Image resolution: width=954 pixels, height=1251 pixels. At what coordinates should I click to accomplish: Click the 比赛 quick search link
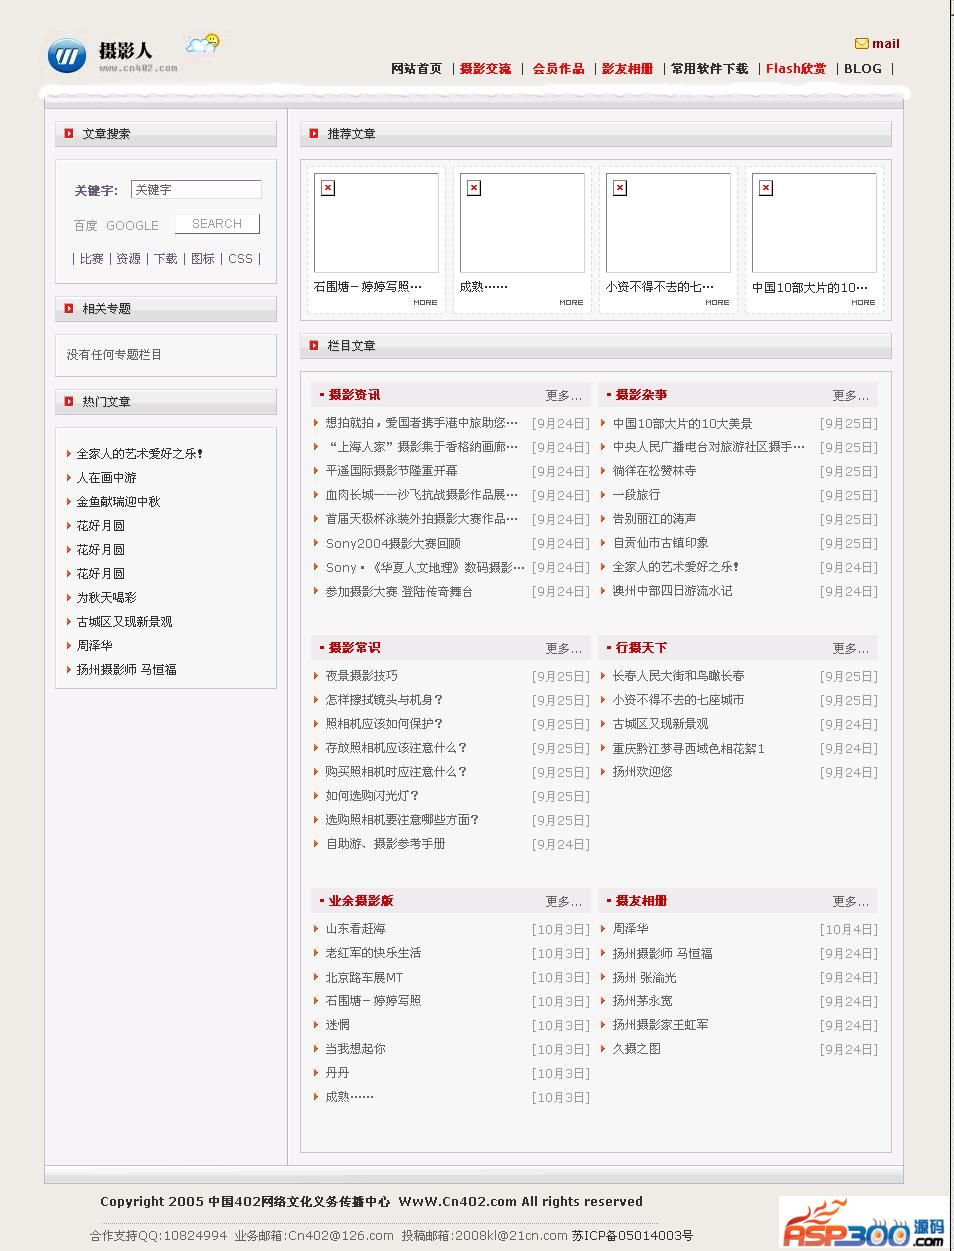tap(92, 258)
